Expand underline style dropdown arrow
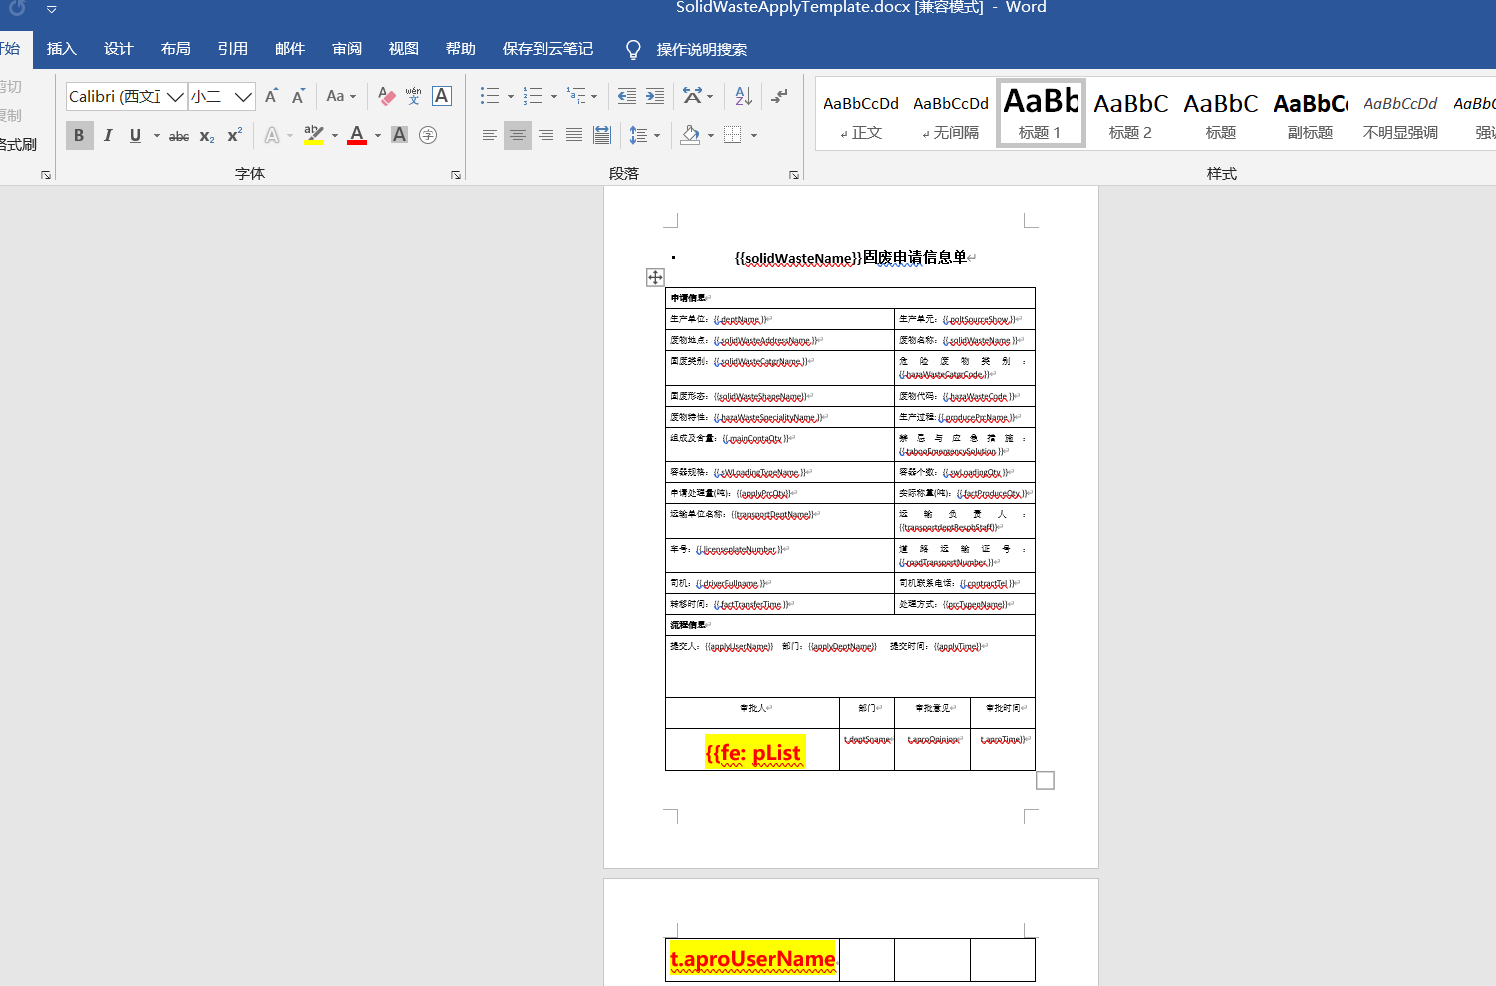The width and height of the screenshot is (1496, 986). [x=157, y=135]
